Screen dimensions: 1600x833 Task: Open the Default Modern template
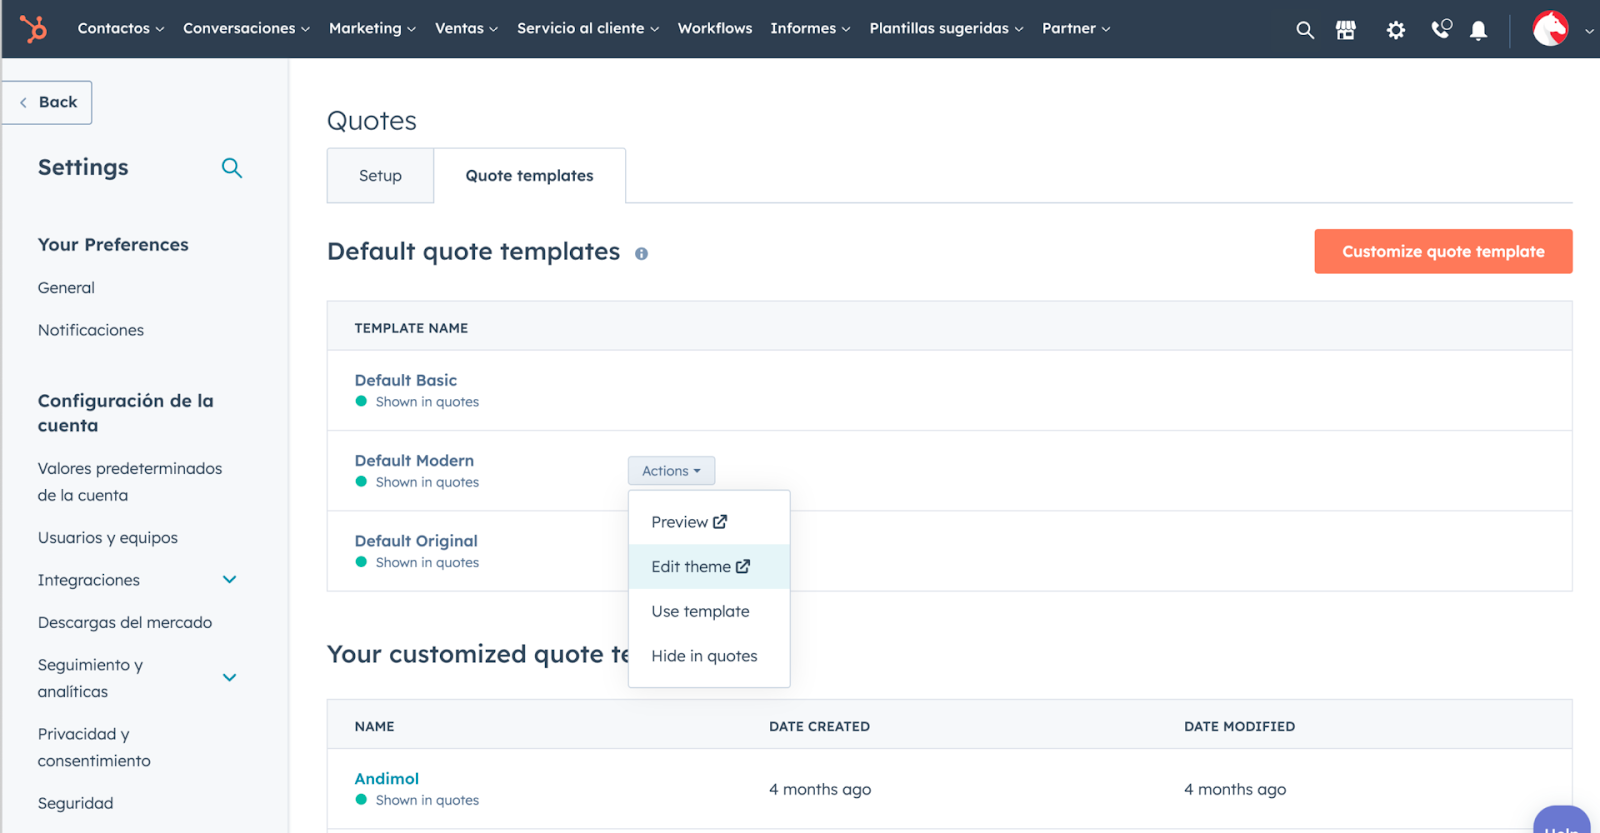(x=414, y=461)
